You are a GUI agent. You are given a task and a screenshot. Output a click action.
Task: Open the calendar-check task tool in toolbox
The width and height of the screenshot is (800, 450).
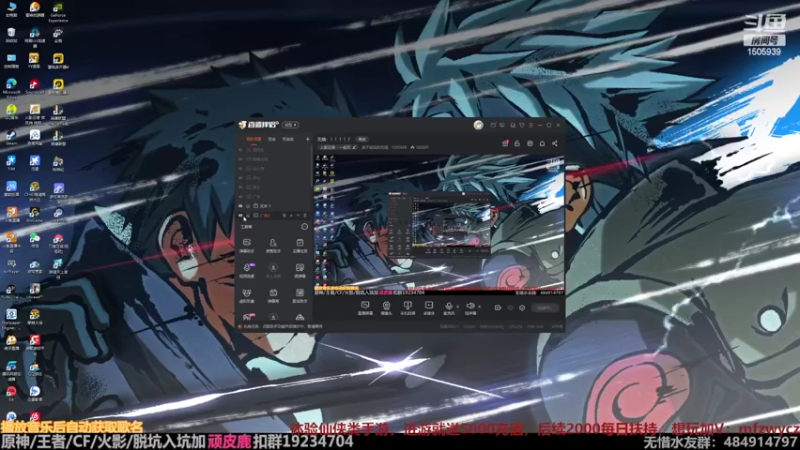(300, 244)
